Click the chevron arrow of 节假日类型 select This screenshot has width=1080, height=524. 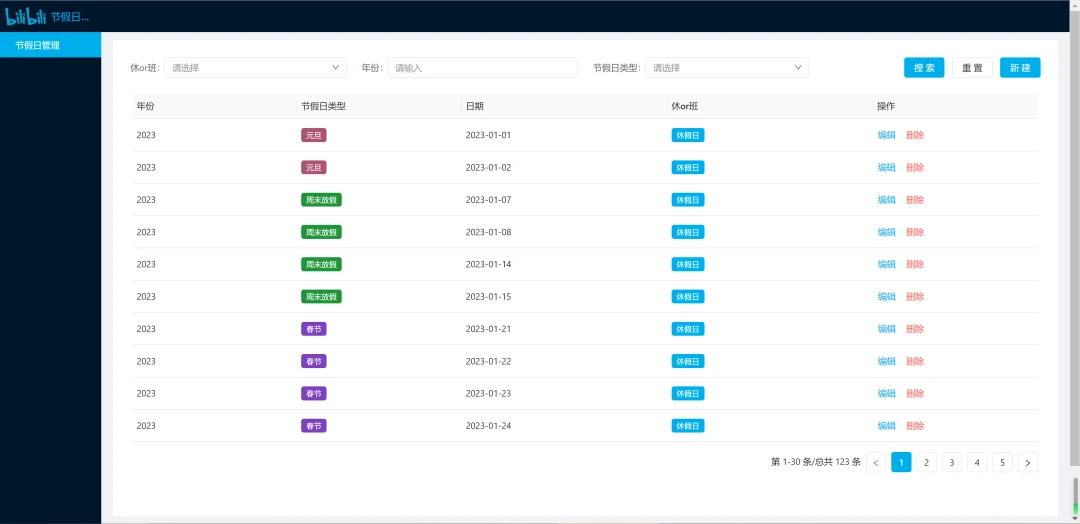[x=798, y=67]
